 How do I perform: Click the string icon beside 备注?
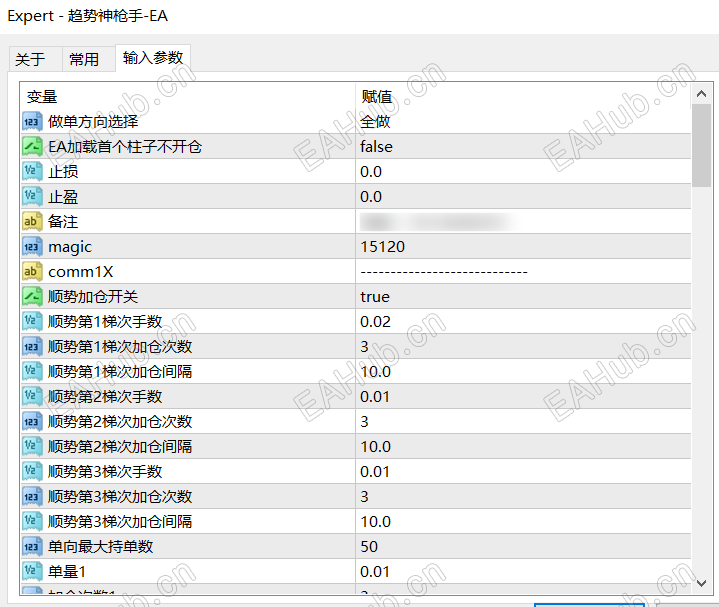point(32,221)
